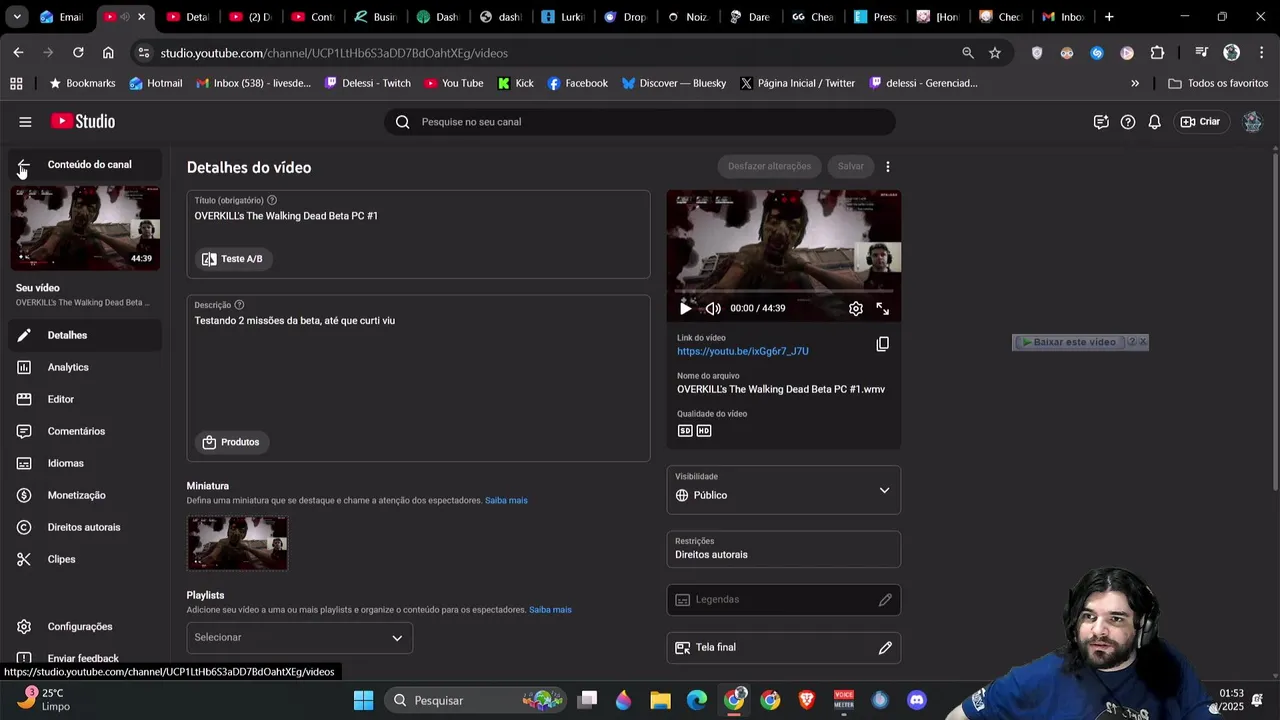Open a new browser tab

[x=1109, y=17]
